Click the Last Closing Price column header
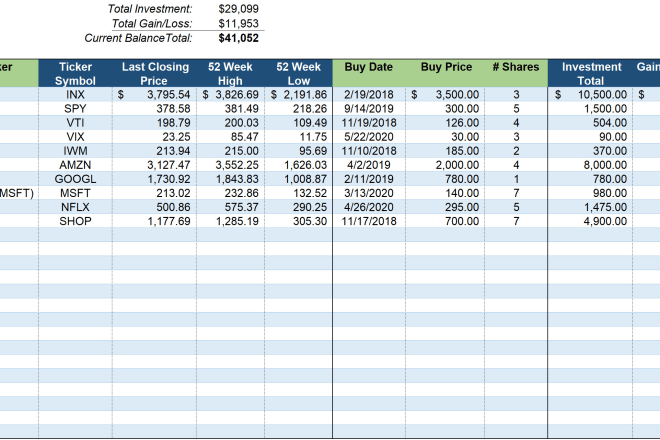This screenshot has width=660, height=440. tap(154, 74)
